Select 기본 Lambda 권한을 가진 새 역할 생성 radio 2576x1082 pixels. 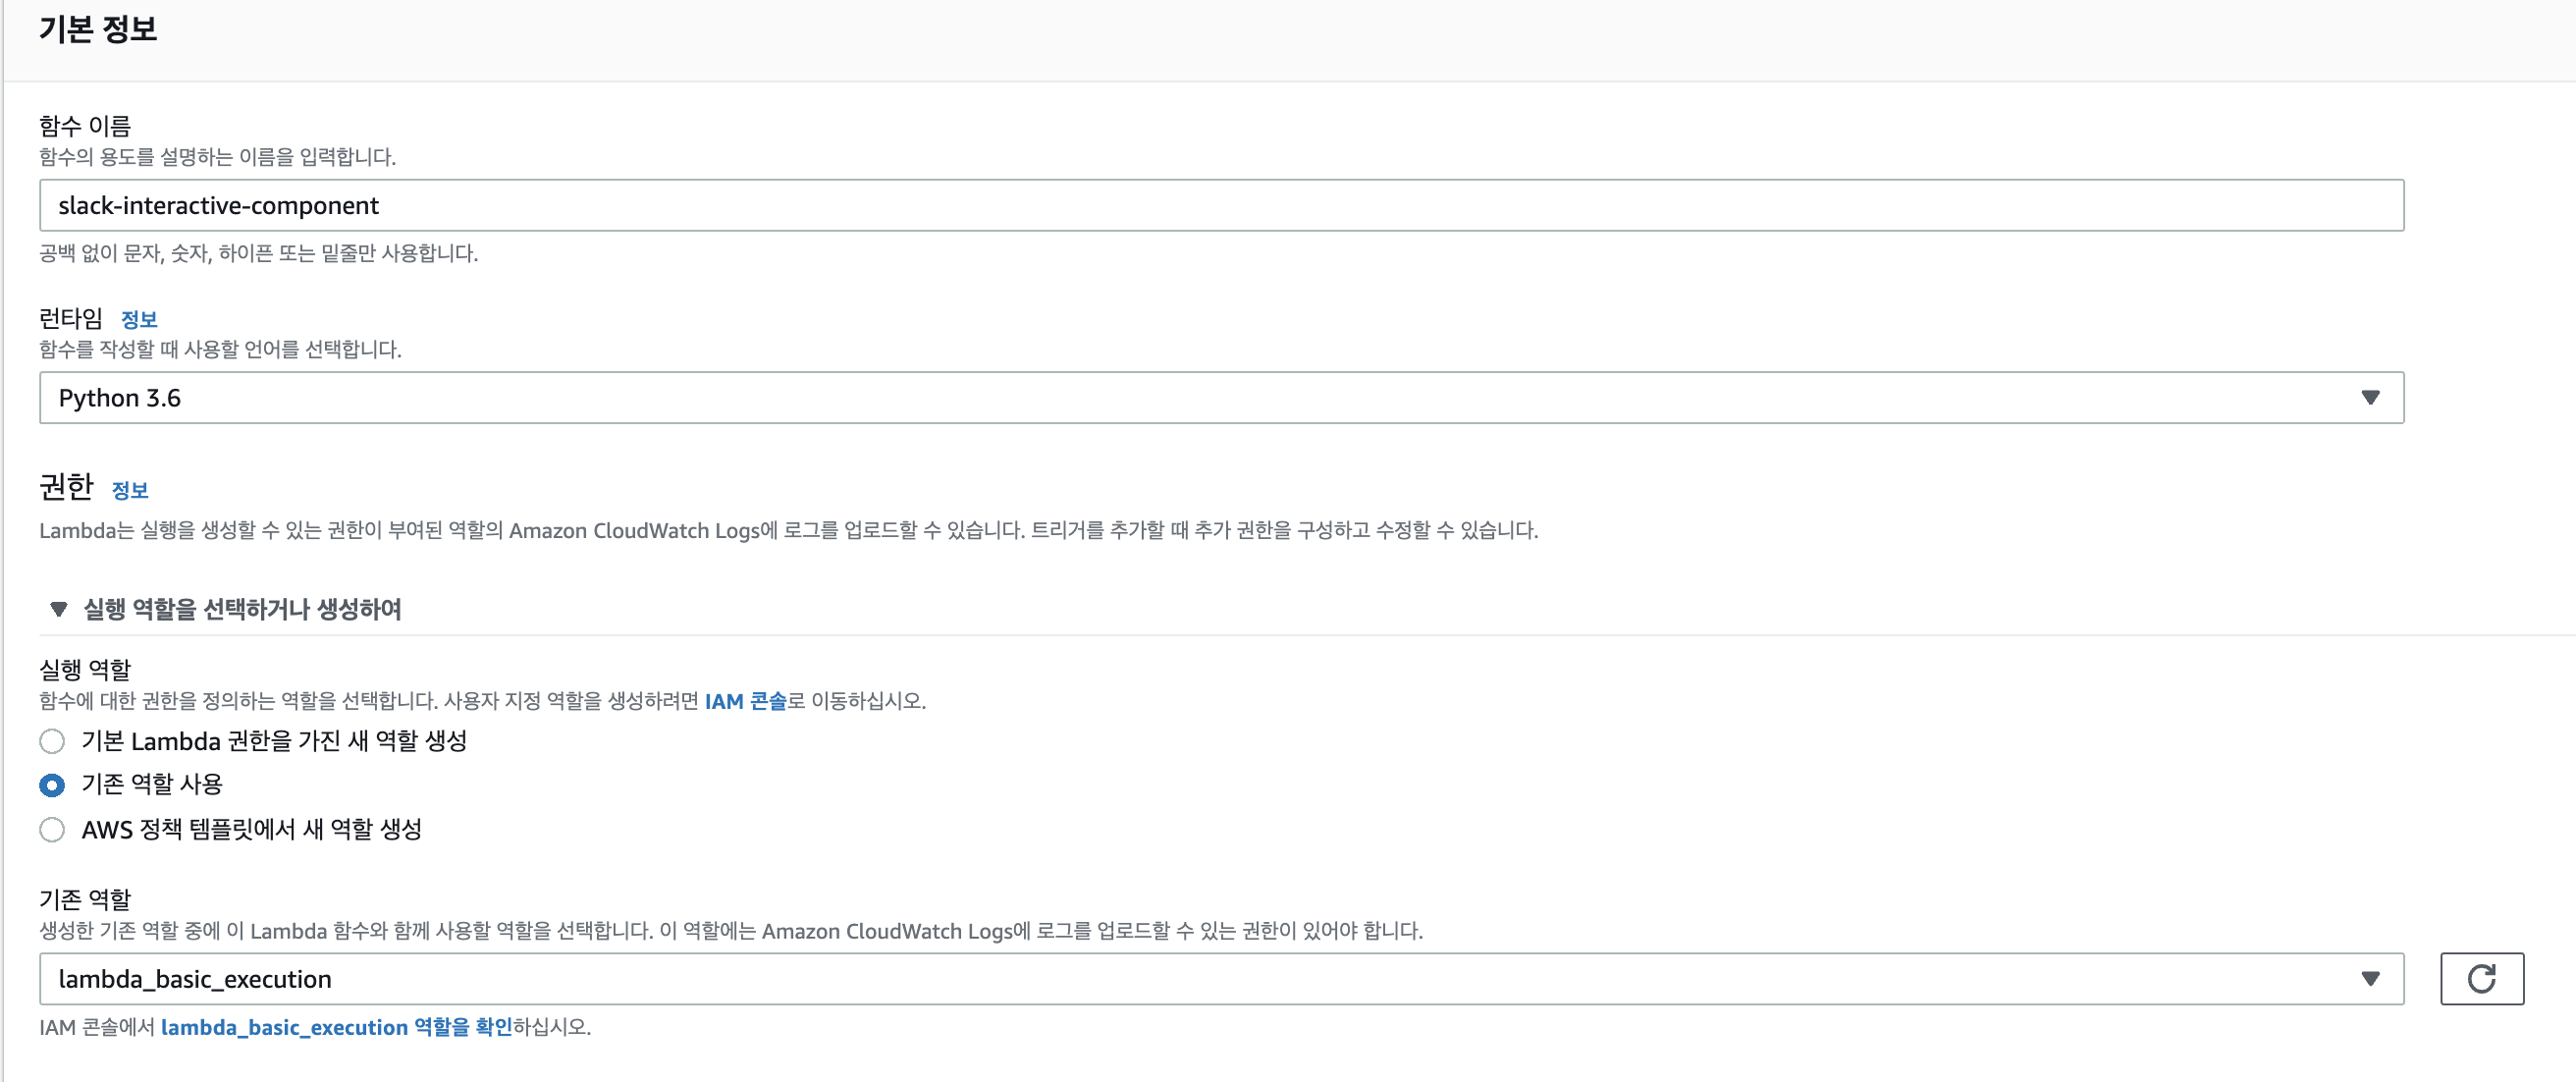52,741
